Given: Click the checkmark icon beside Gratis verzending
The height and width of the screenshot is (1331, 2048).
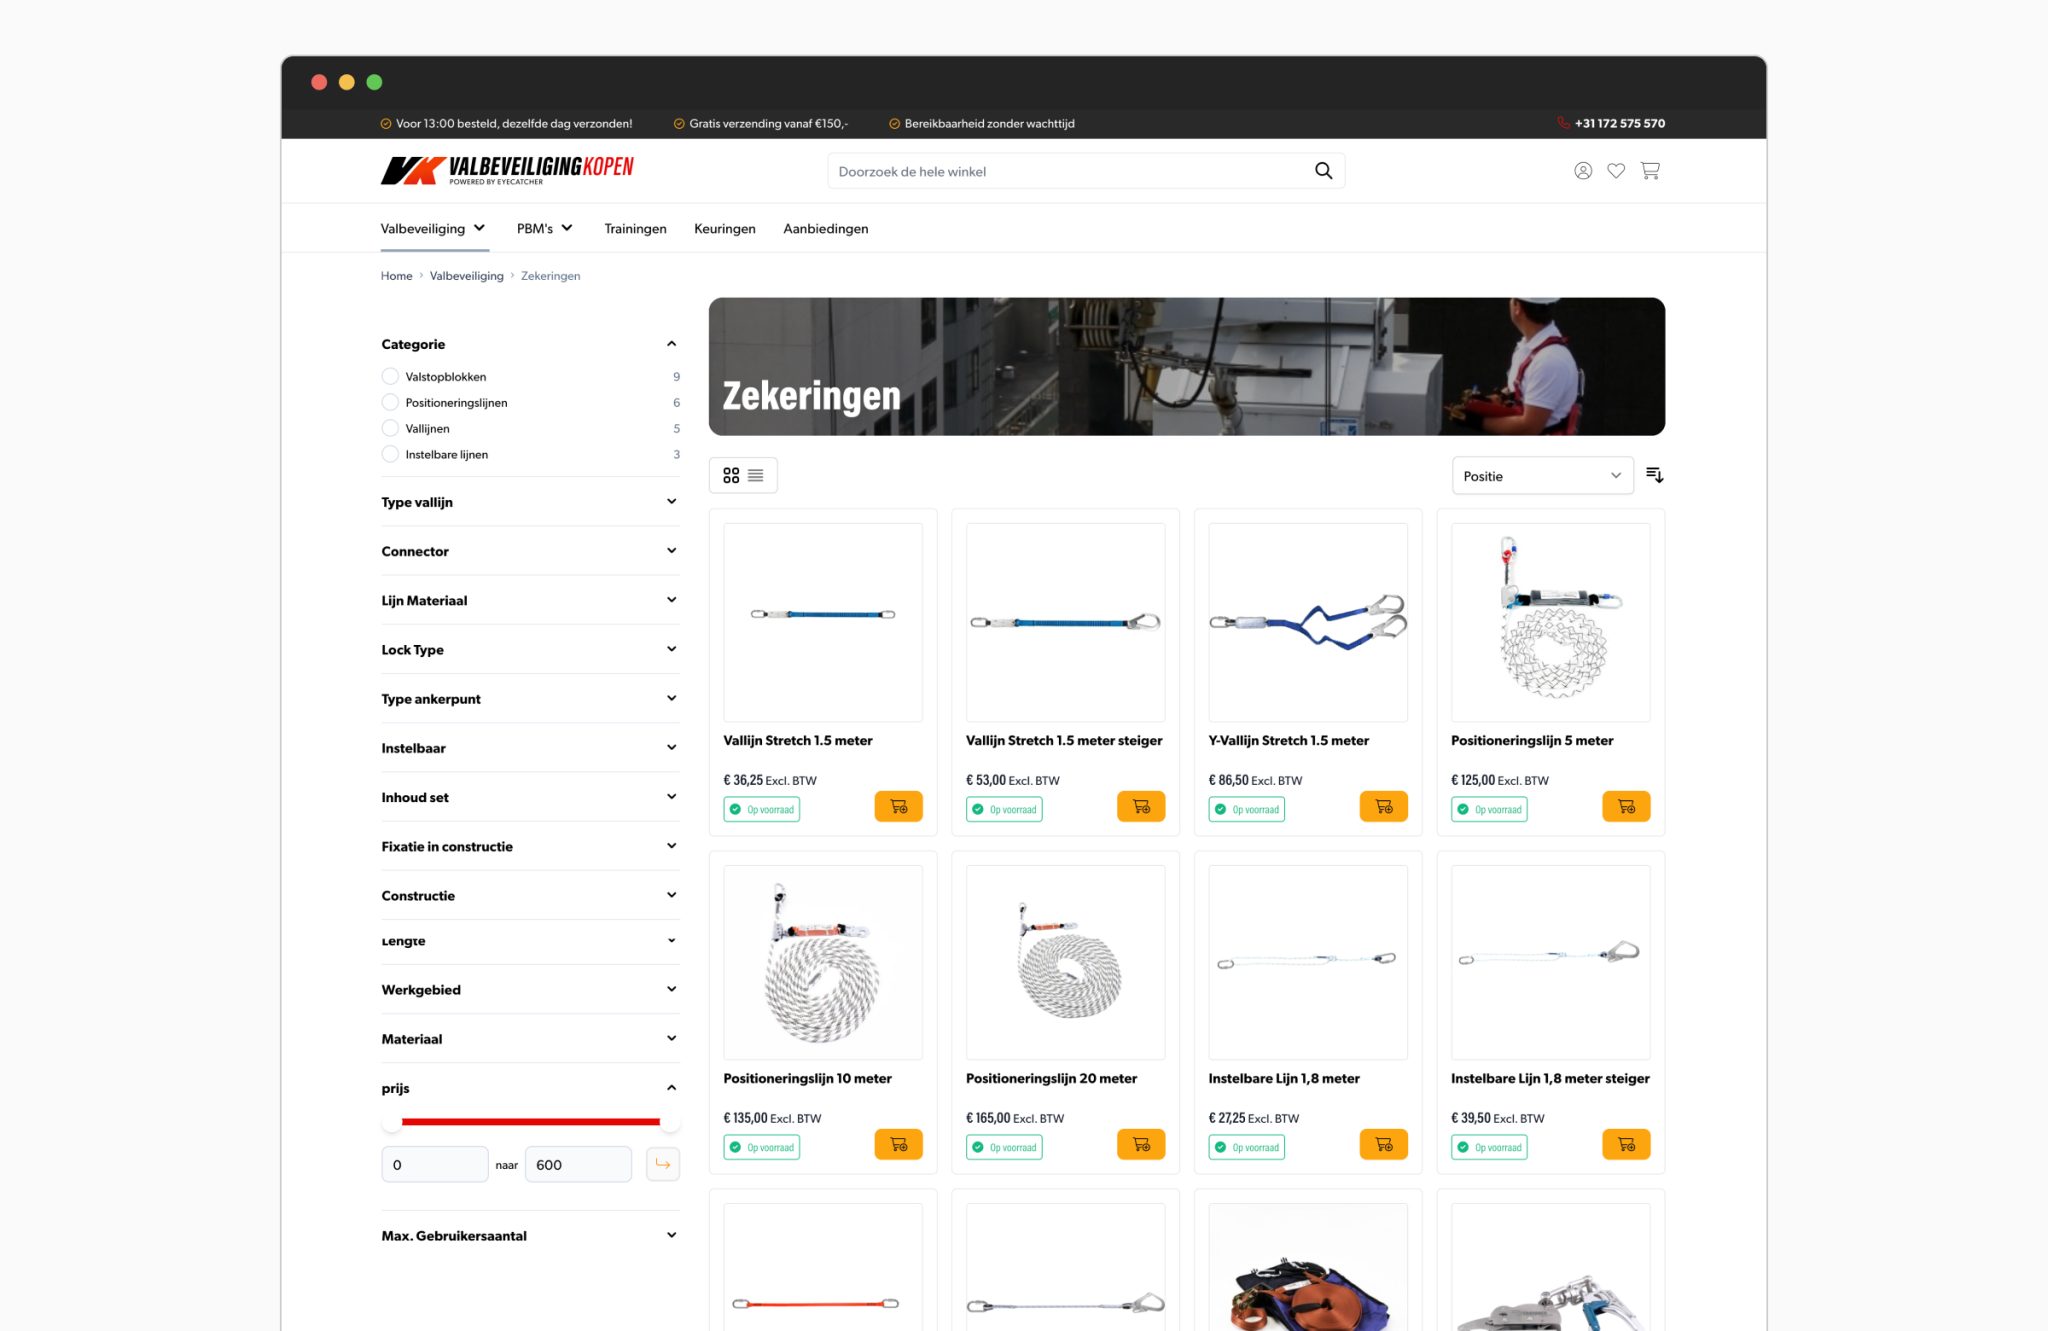Looking at the screenshot, I should [679, 124].
